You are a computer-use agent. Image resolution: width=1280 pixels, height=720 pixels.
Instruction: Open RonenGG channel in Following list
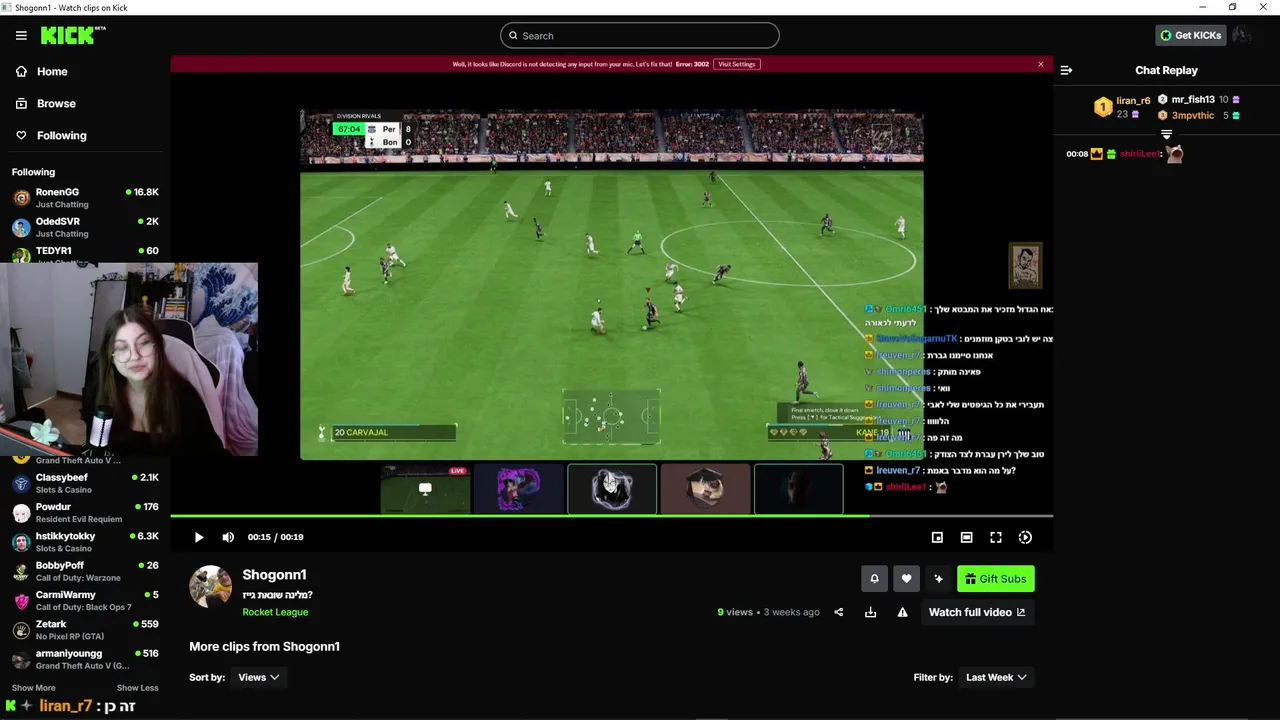pyautogui.click(x=85, y=197)
